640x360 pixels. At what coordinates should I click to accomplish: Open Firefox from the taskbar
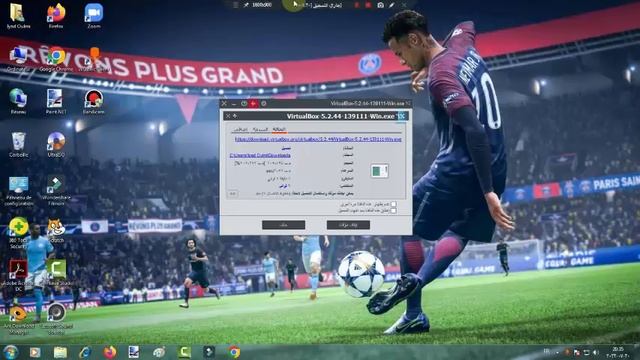pos(109,352)
